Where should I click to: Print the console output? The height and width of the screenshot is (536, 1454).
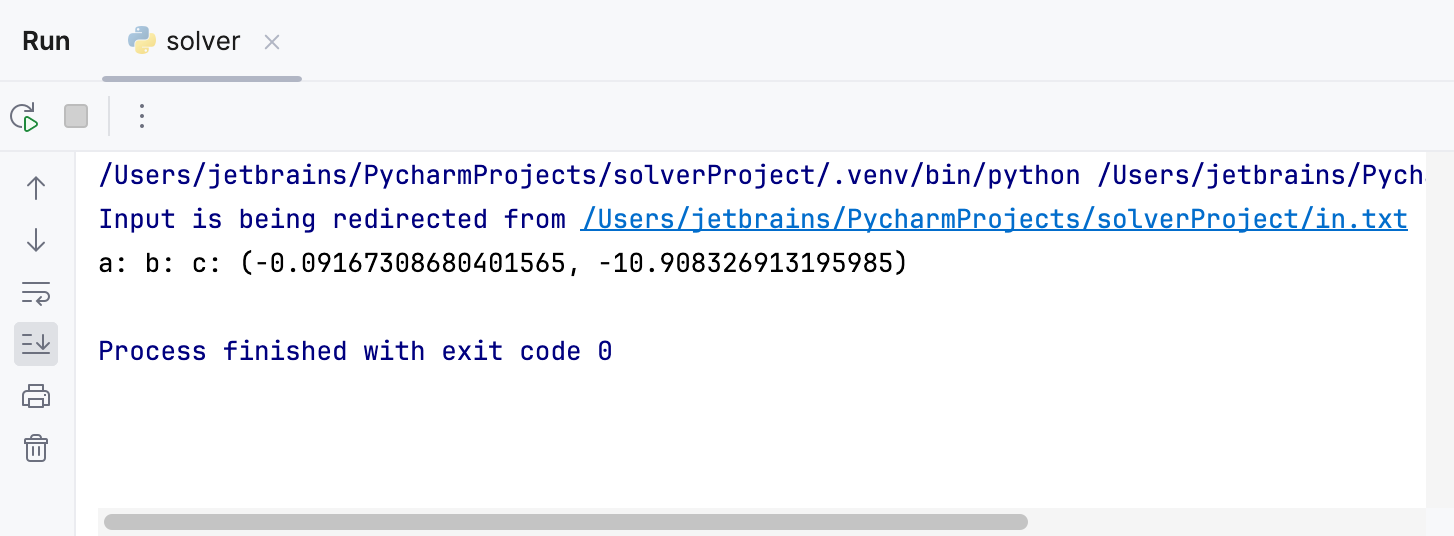click(x=36, y=396)
